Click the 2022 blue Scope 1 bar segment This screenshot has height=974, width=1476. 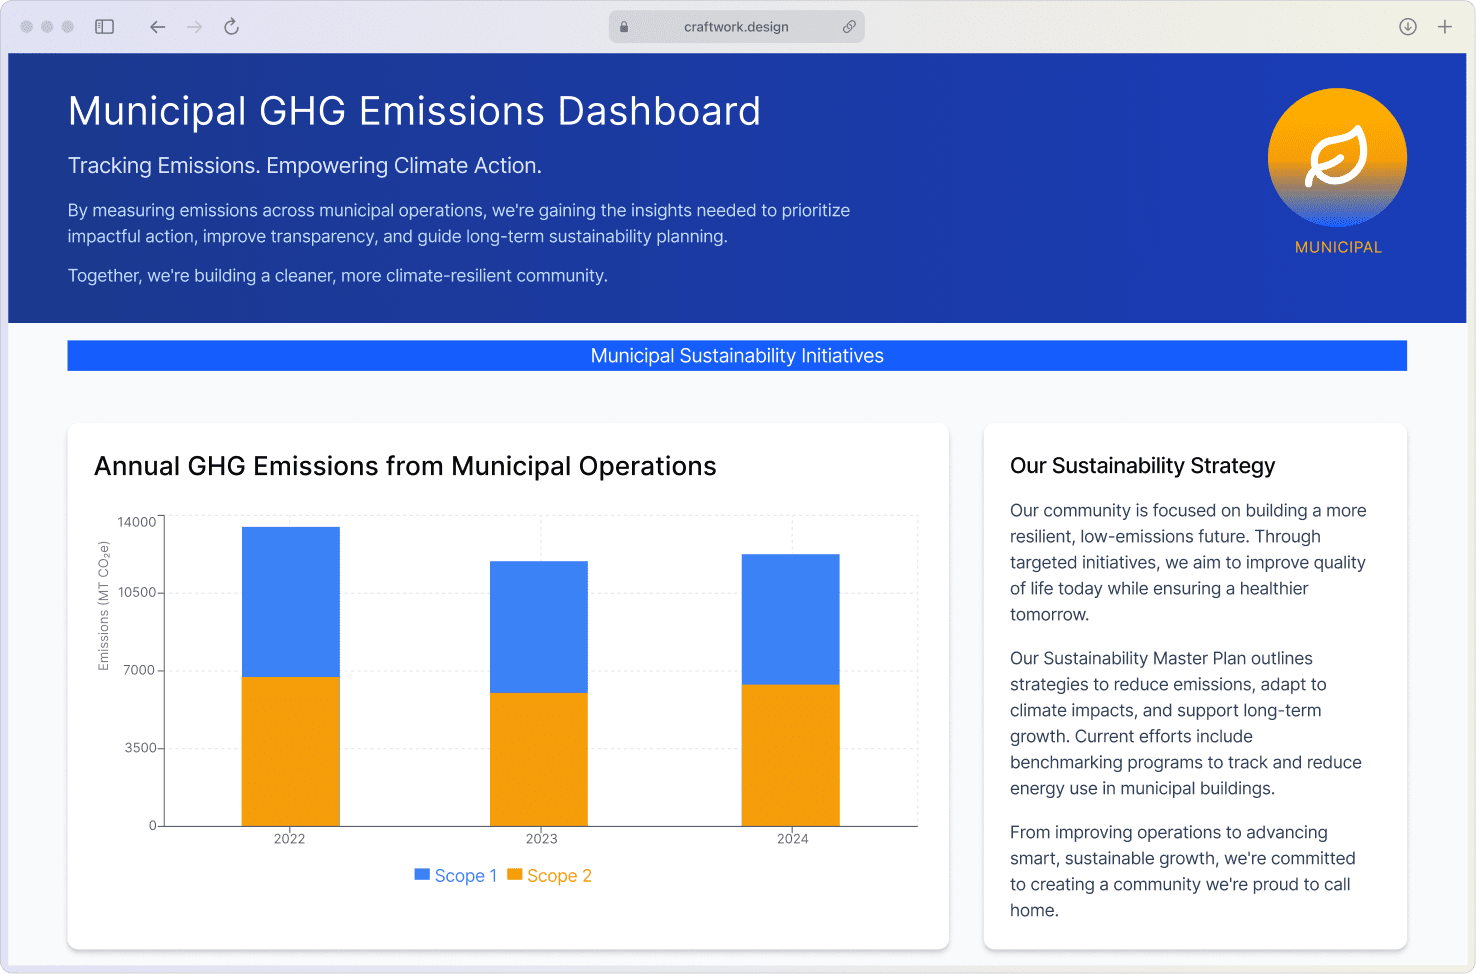click(x=291, y=602)
